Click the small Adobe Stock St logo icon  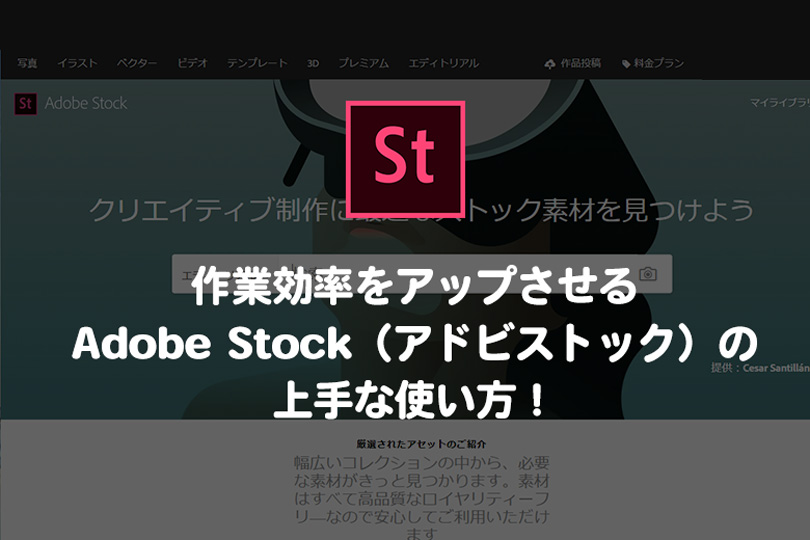[x=25, y=103]
